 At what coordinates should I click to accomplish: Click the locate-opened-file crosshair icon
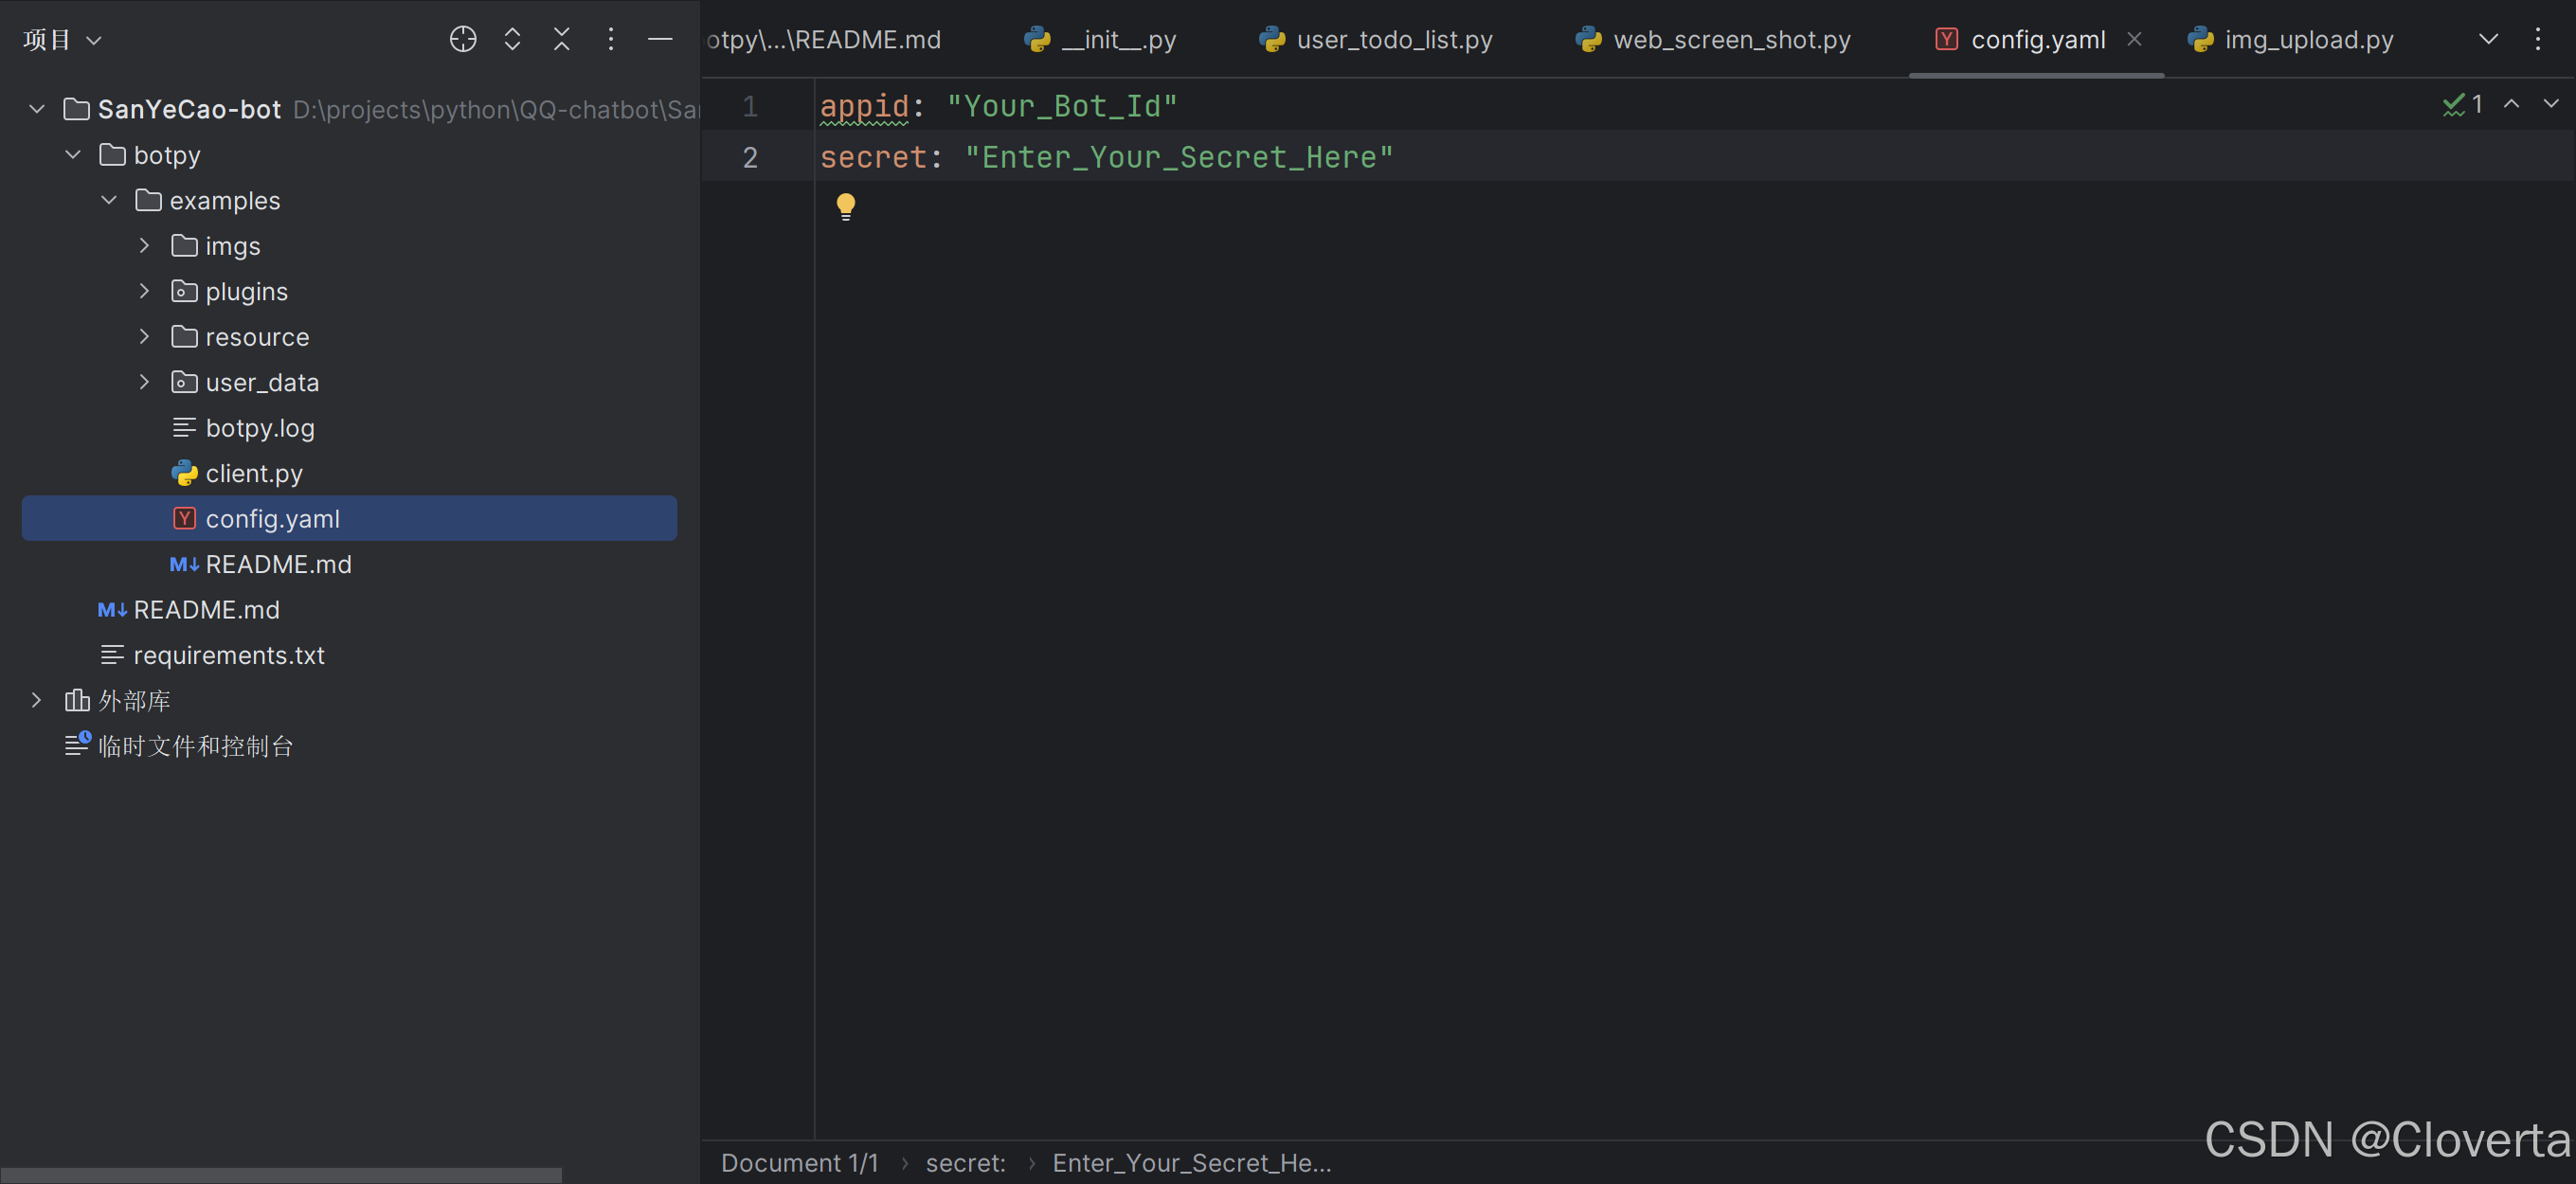462,40
